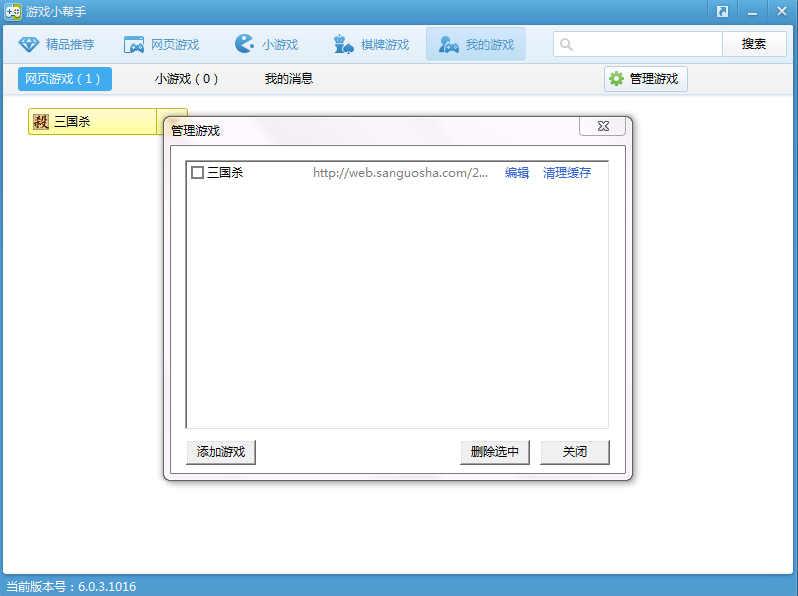
Task: Tick the 三国杀 checkbox in the dialog
Action: tap(197, 173)
